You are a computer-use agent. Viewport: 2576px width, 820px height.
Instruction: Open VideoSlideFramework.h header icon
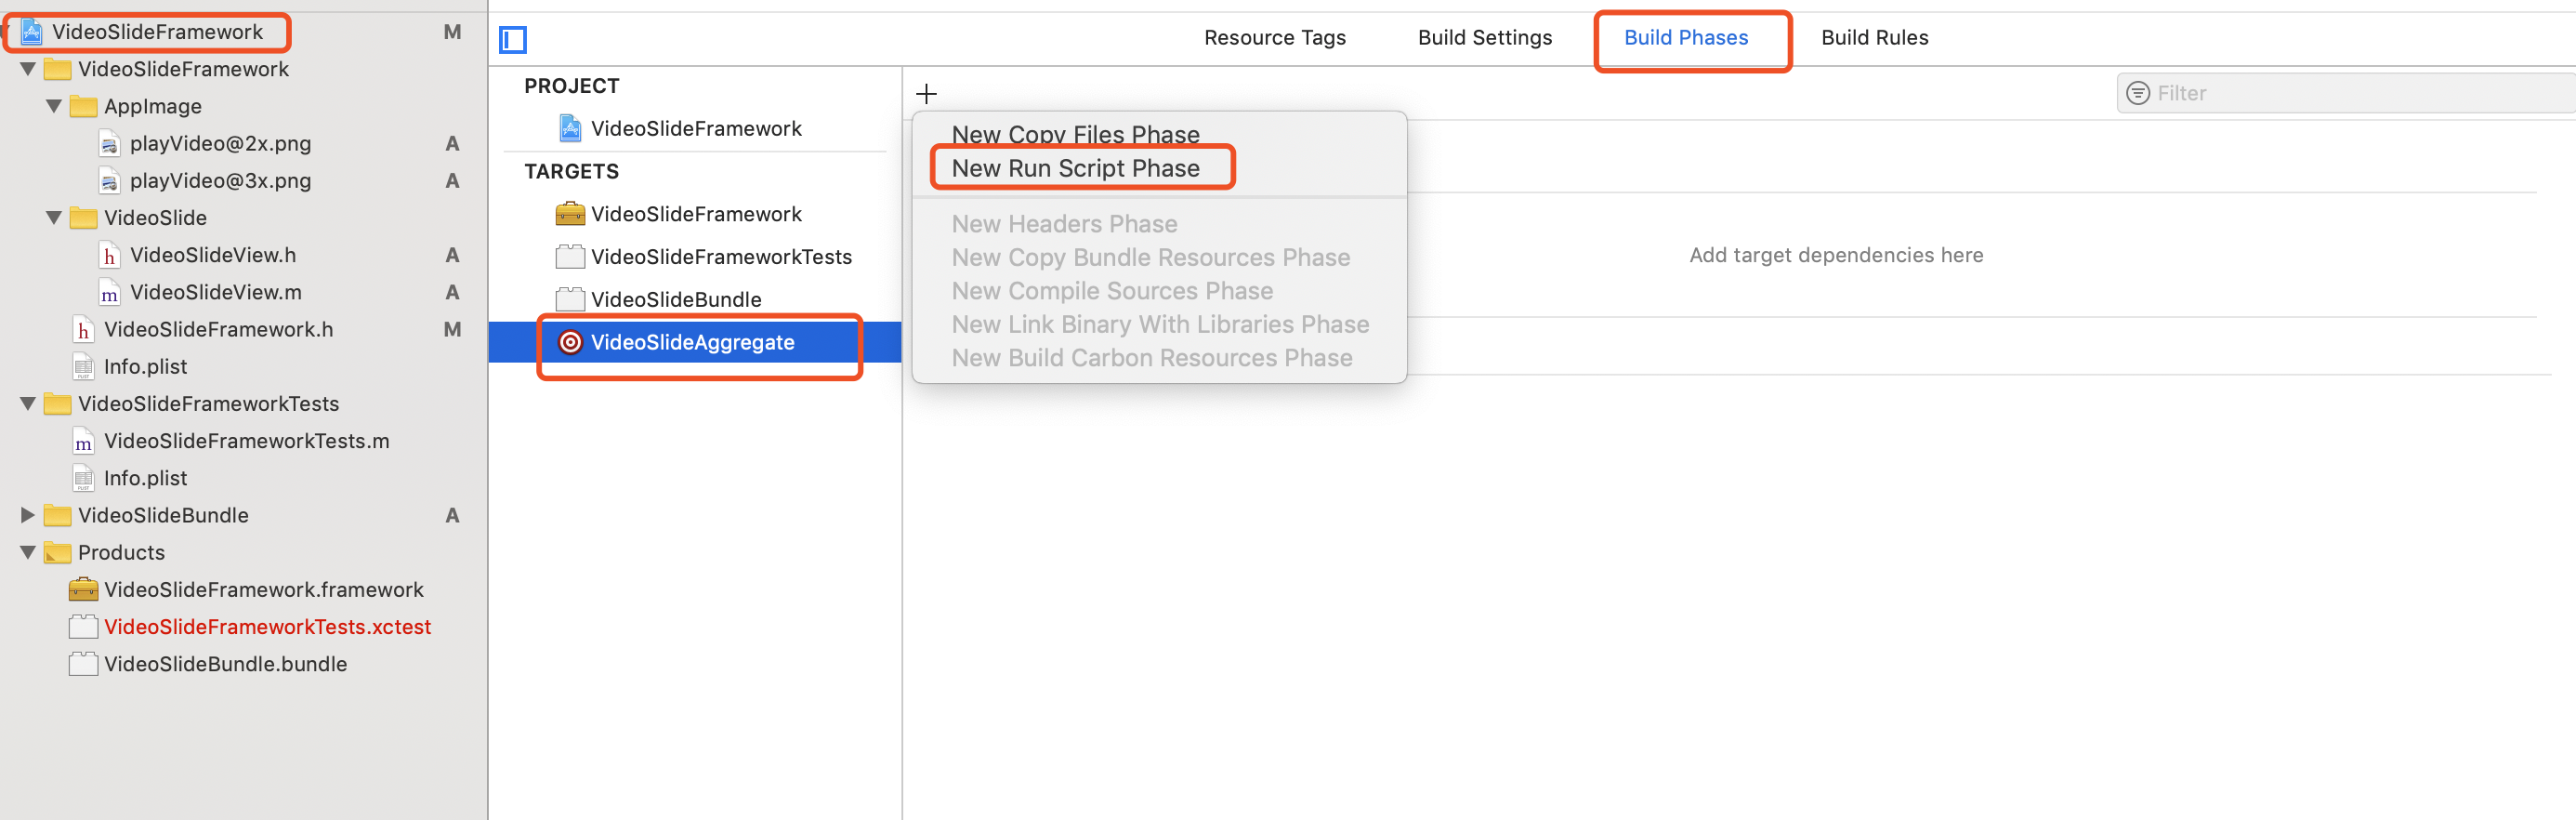84,330
